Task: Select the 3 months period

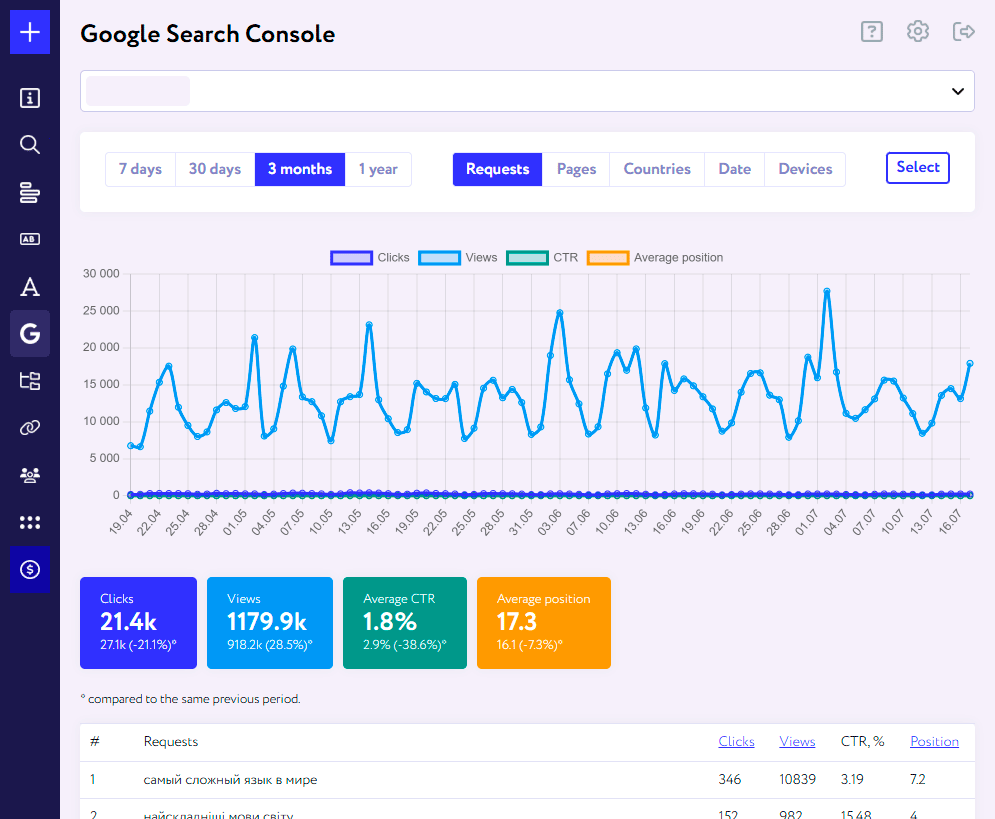Action: point(300,169)
